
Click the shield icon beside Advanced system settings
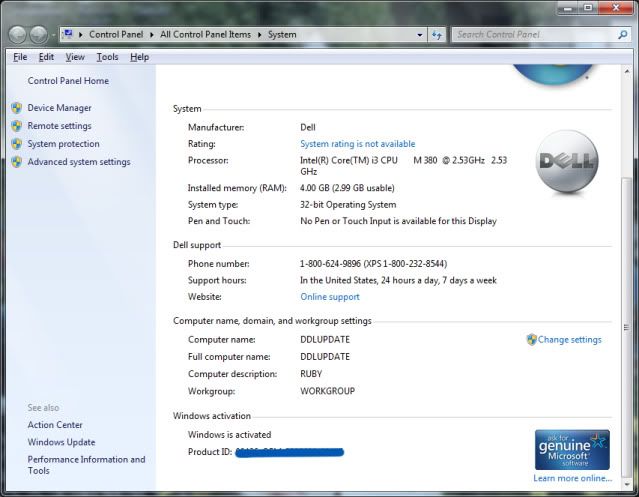[17, 162]
